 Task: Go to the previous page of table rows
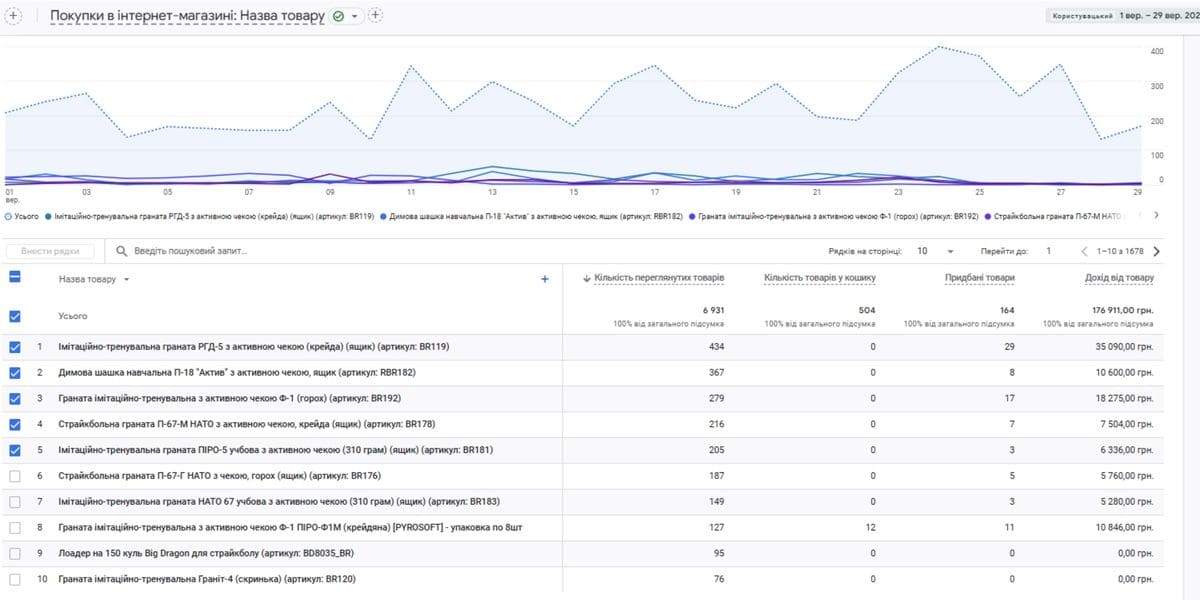tap(1084, 252)
